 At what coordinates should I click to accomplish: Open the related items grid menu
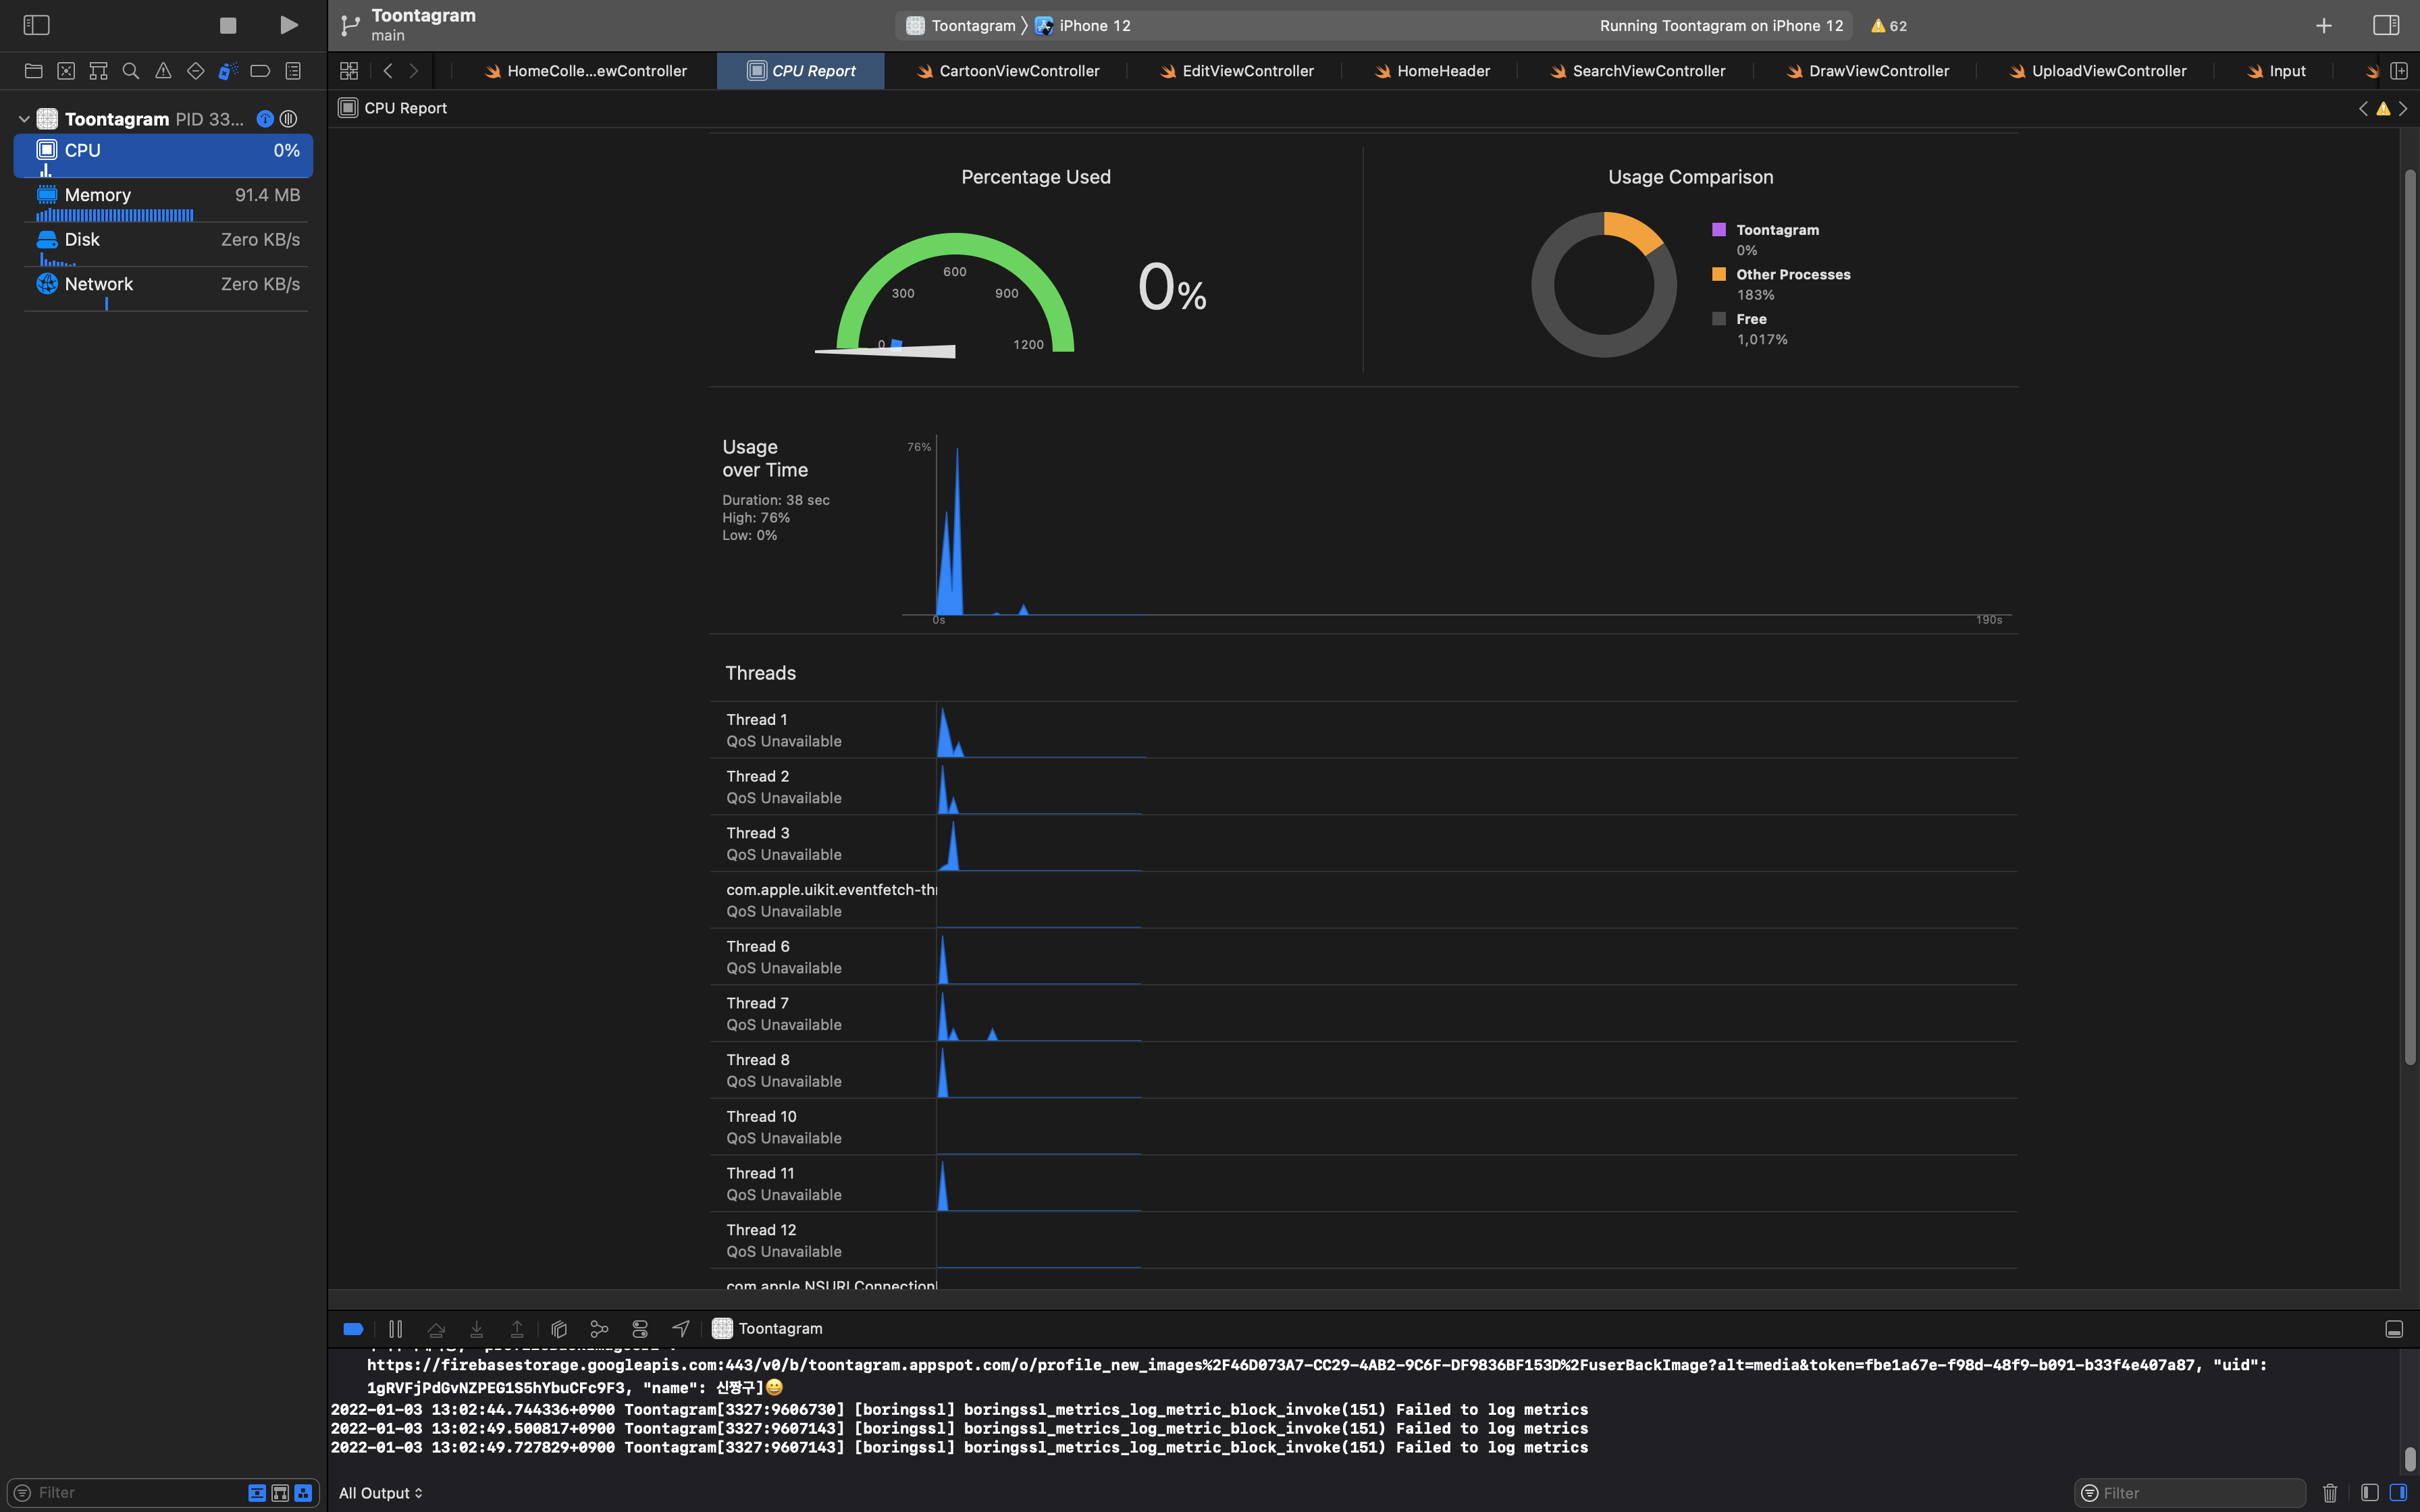tap(349, 71)
